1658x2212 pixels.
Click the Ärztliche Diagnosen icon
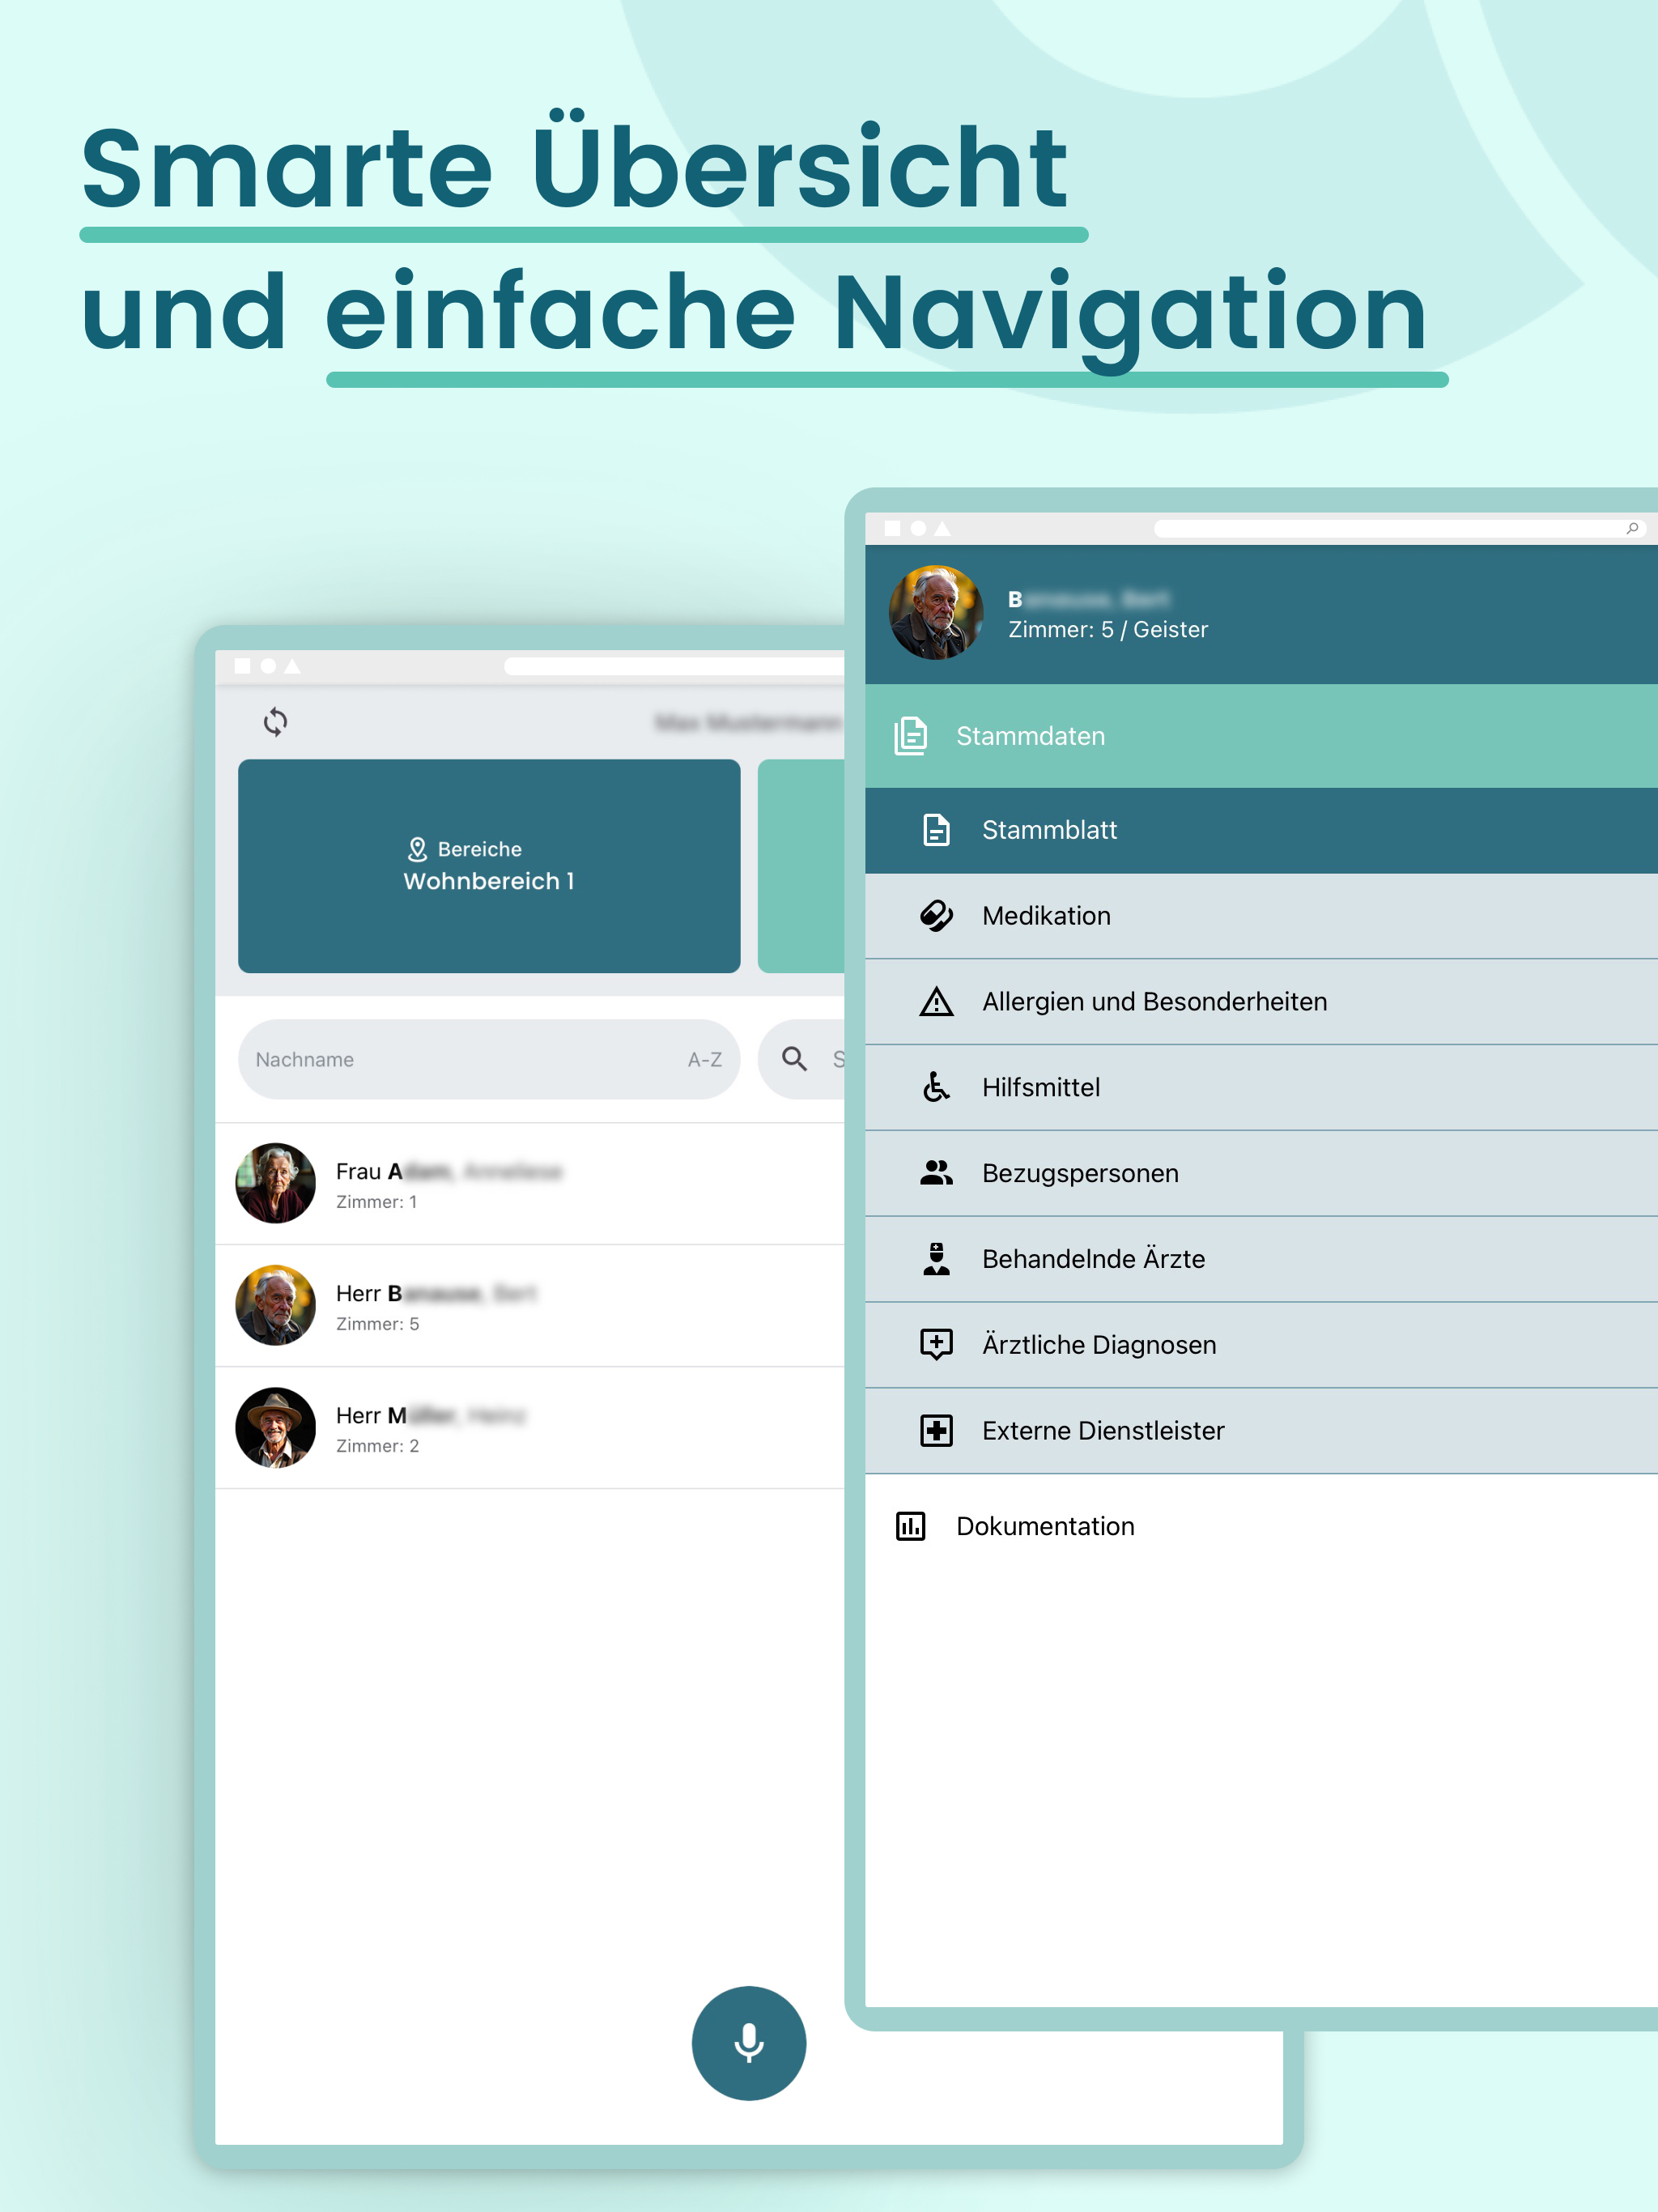click(937, 1345)
